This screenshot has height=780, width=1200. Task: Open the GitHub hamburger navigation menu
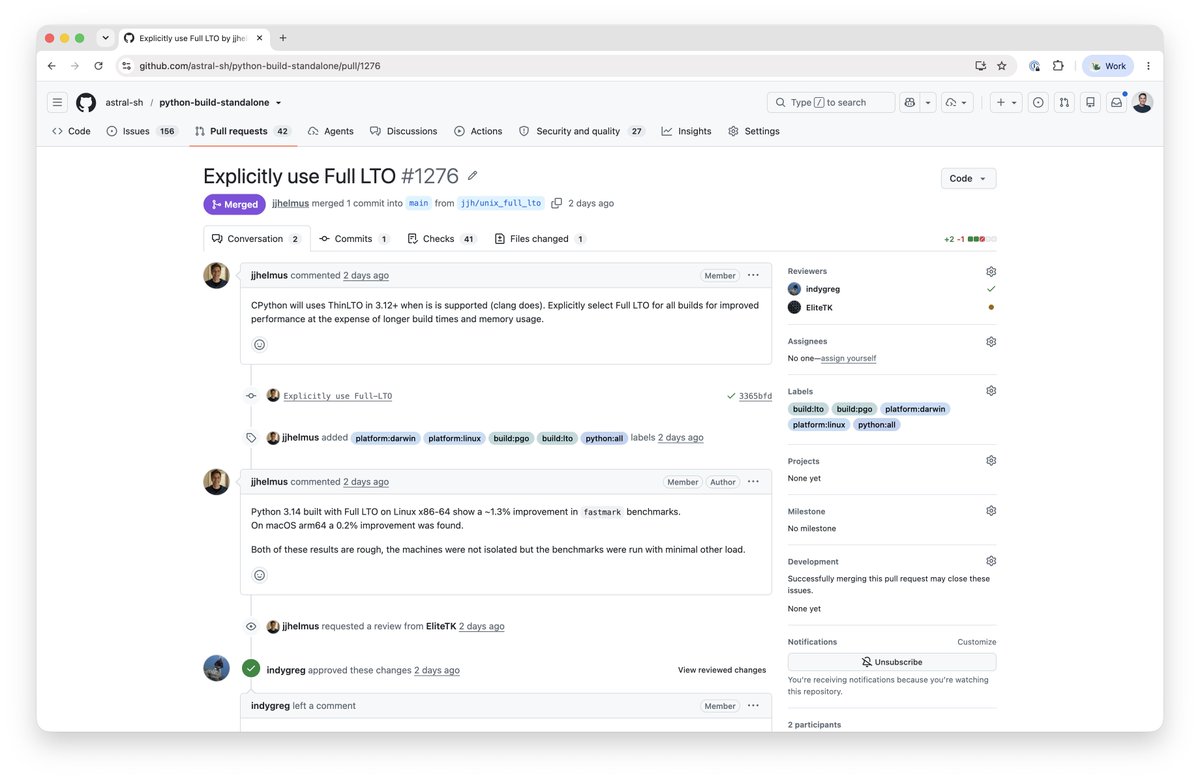point(58,102)
